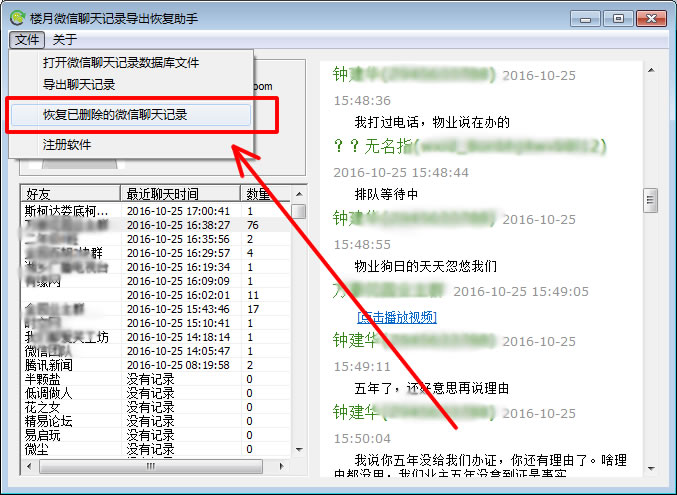Select the row dated 2016-10-25 16:09:09
The width and height of the screenshot is (677, 495).
point(156,281)
